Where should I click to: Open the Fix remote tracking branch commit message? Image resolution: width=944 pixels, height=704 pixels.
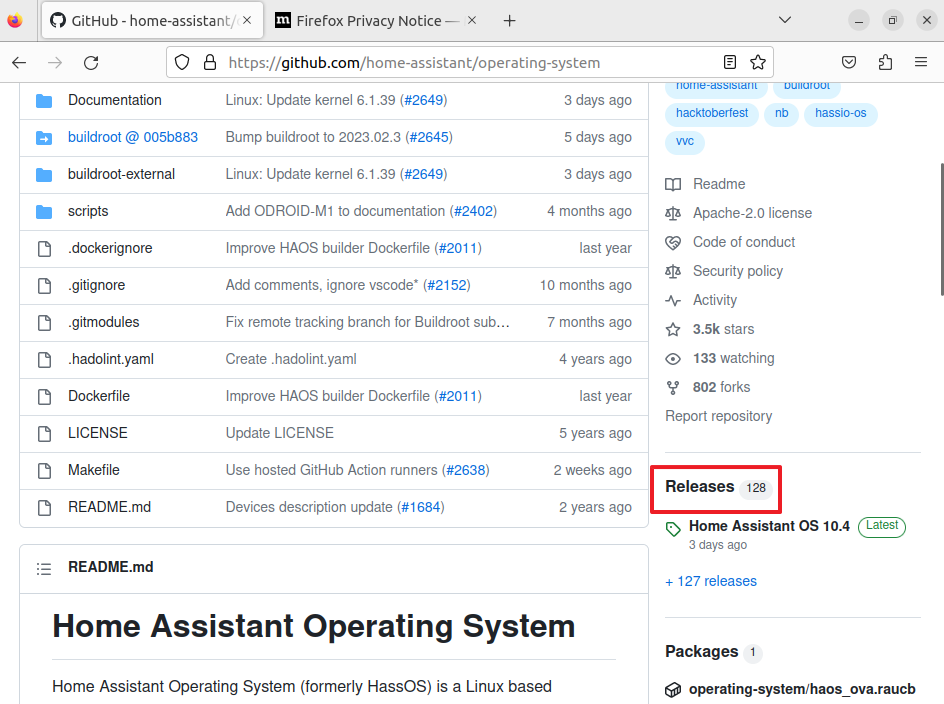pyautogui.click(x=367, y=323)
